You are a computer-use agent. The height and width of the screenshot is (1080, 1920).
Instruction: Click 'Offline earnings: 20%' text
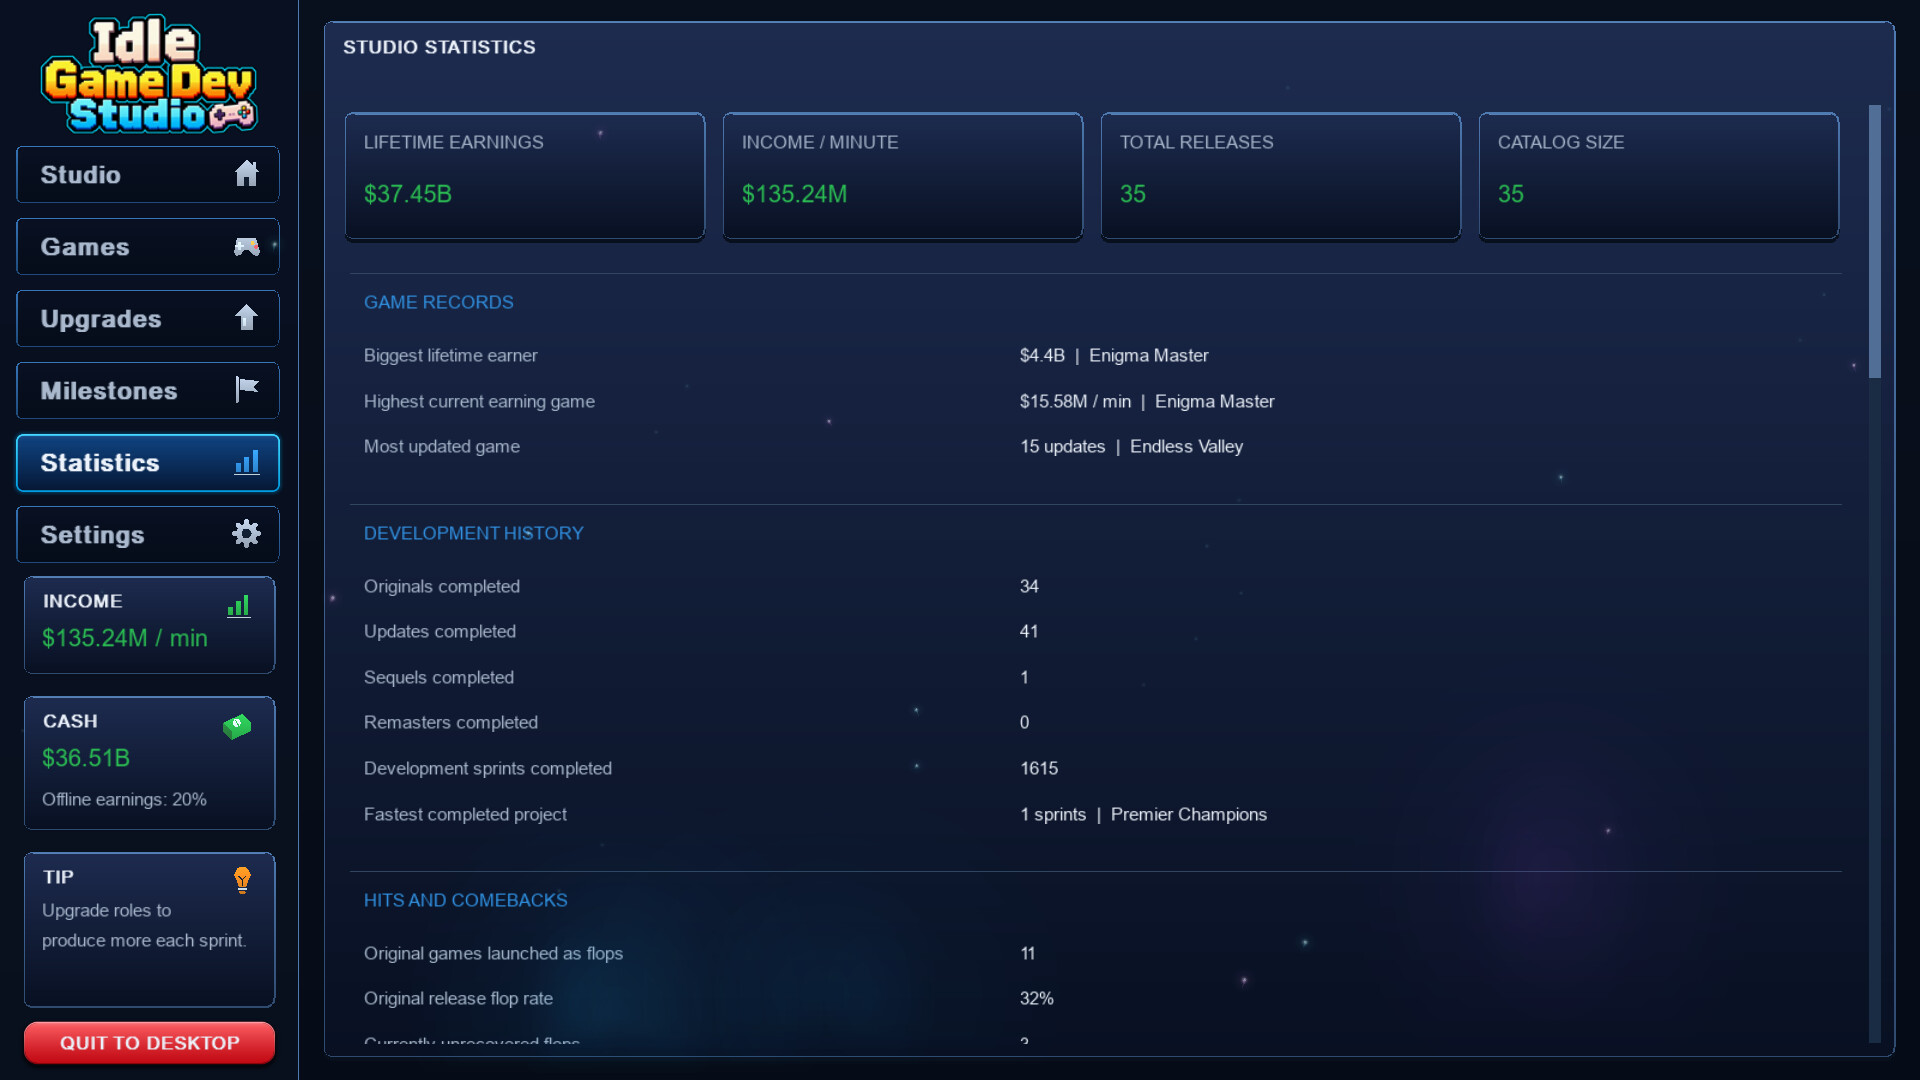(124, 799)
